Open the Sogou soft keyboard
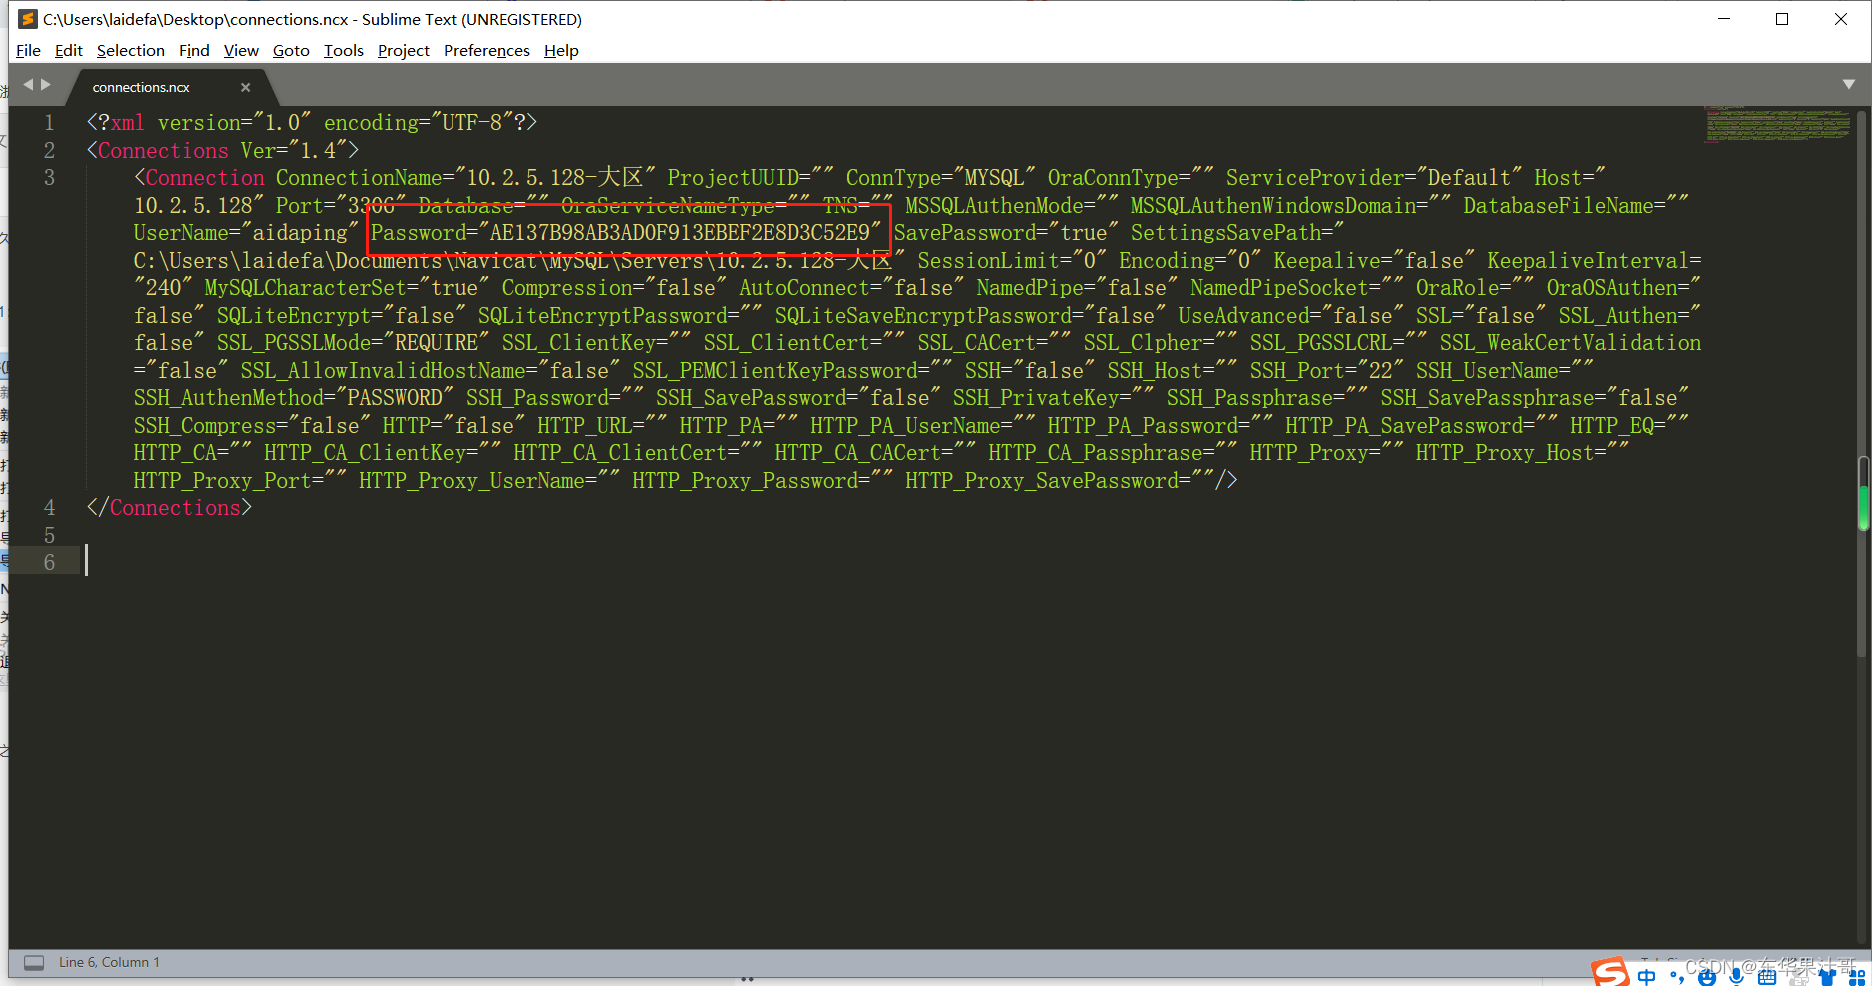The height and width of the screenshot is (986, 1872). tap(1767, 977)
